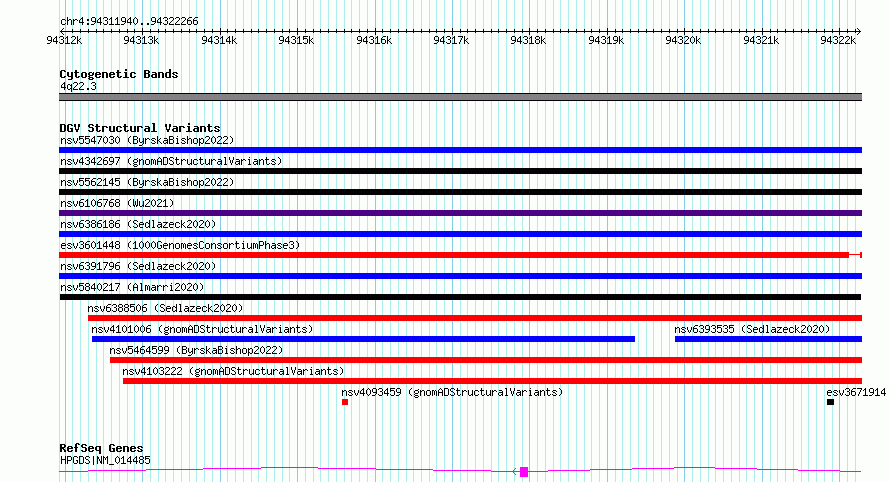The image size is (890, 482).
Task: Click the small red nsv4093459 marker
Action: pyautogui.click(x=345, y=403)
